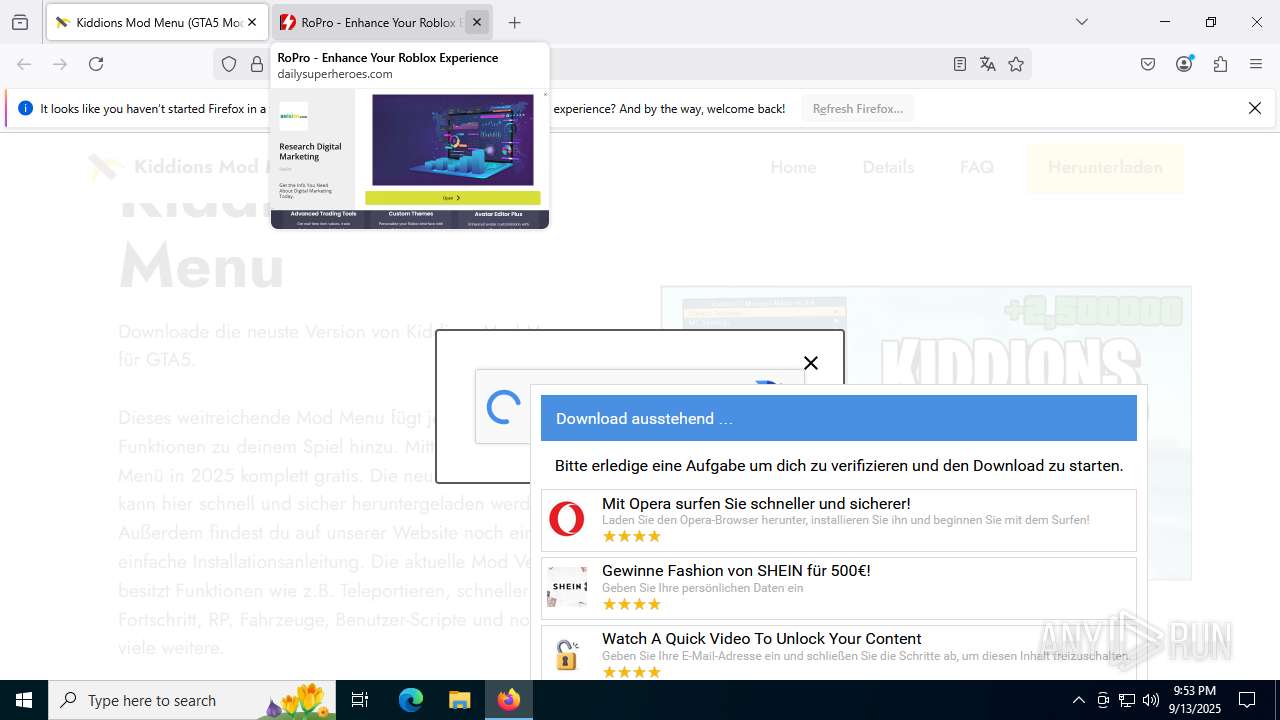This screenshot has height=720, width=1280.
Task: Go back to previous page
Action: [x=24, y=64]
